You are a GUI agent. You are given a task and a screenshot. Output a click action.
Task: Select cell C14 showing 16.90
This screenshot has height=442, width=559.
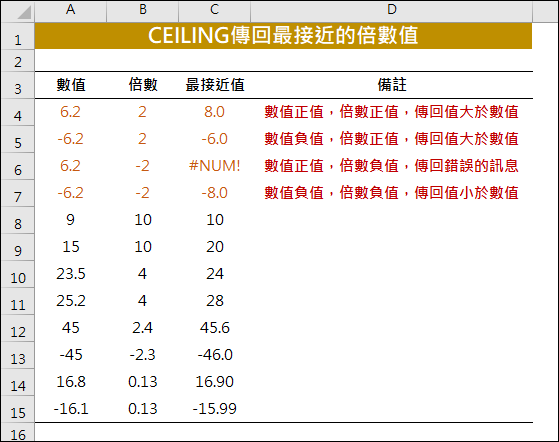tap(215, 382)
